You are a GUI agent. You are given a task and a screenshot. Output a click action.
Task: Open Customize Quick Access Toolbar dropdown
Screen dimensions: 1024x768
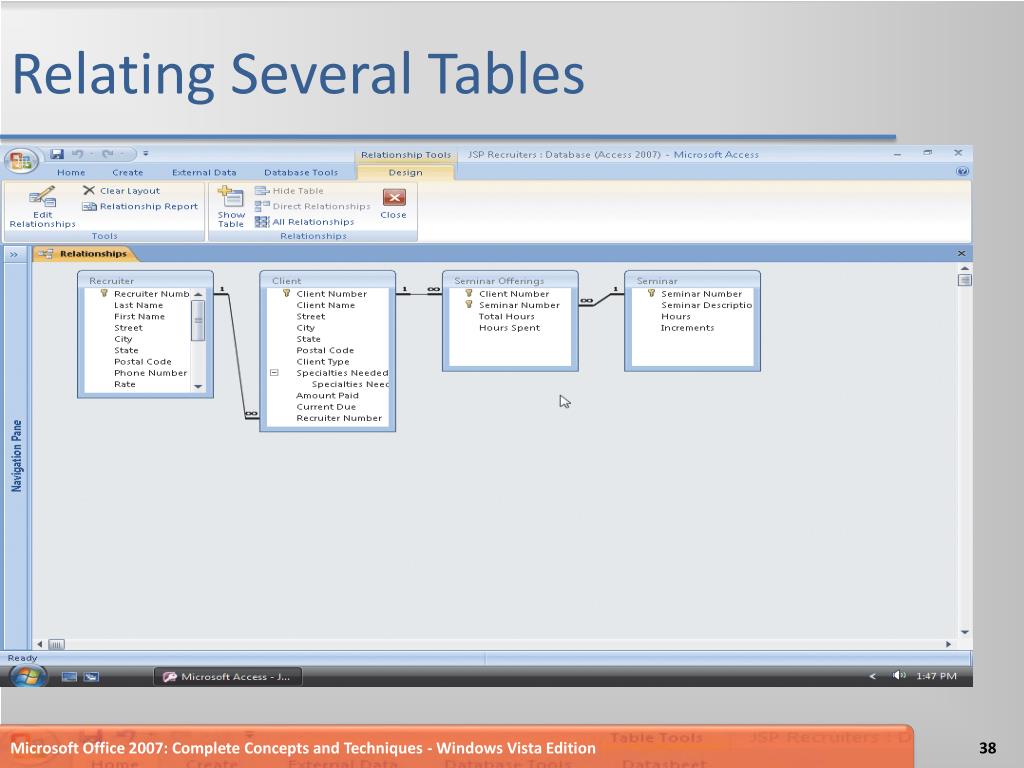tap(146, 154)
